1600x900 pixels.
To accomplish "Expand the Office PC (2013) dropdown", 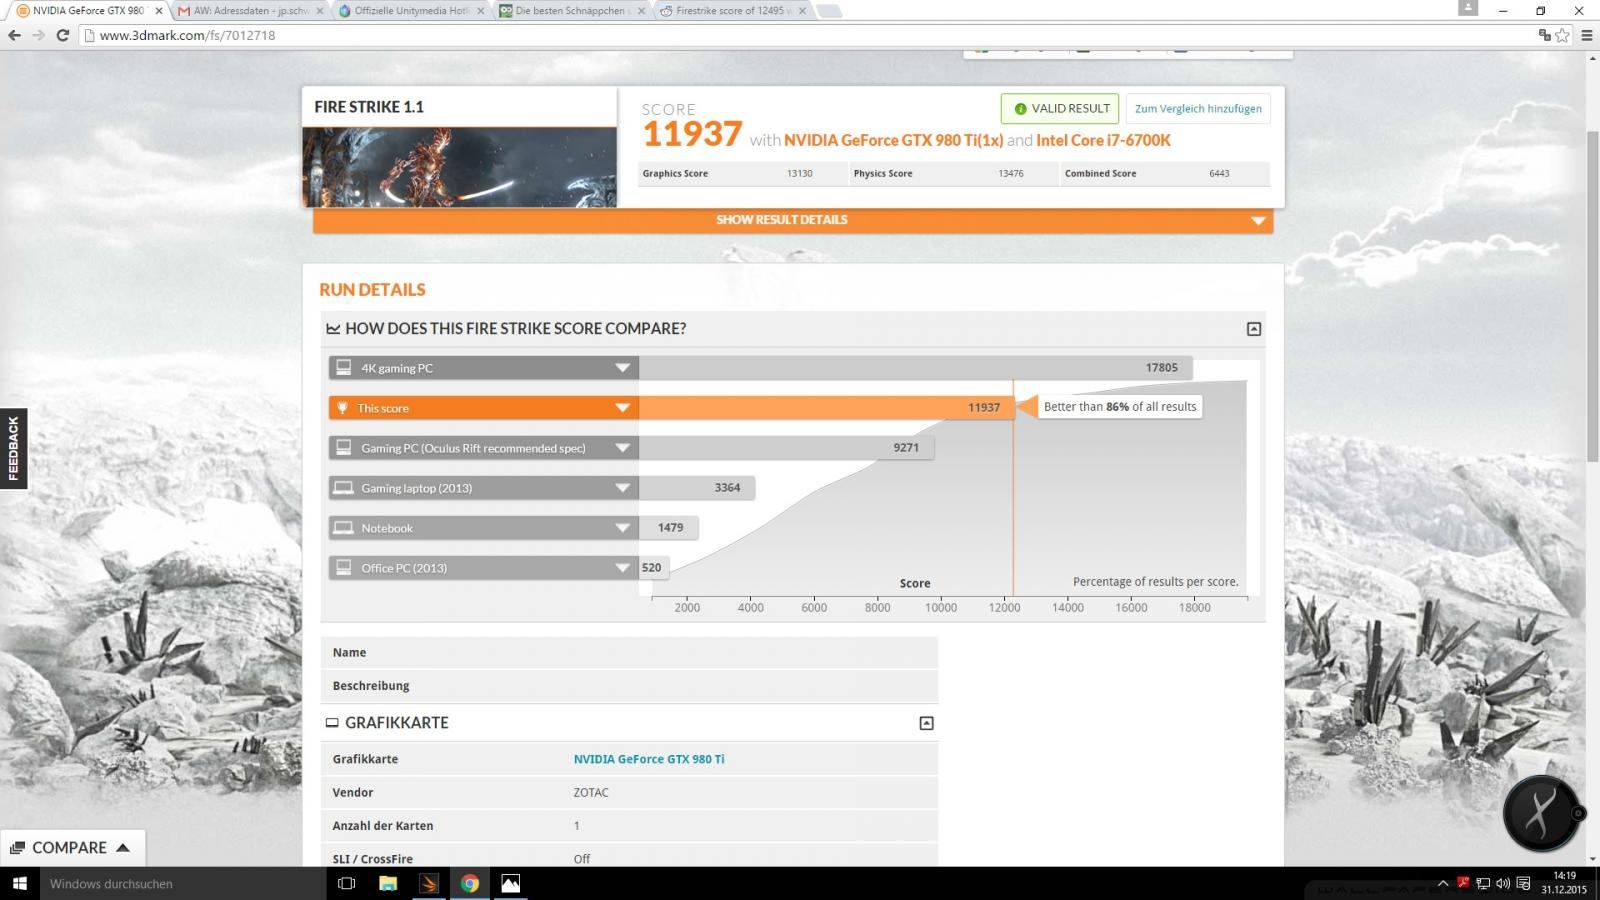I will pyautogui.click(x=622, y=568).
